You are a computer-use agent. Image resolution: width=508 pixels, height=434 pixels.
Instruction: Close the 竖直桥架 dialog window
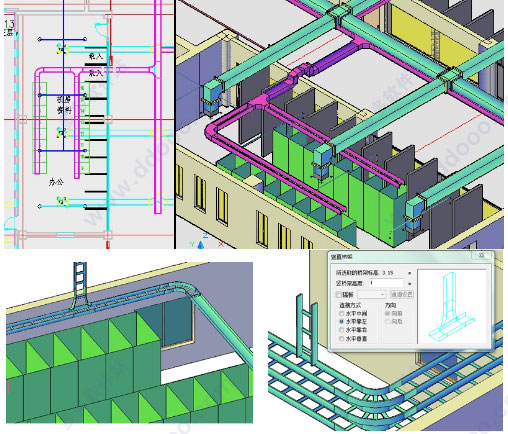tap(481, 255)
